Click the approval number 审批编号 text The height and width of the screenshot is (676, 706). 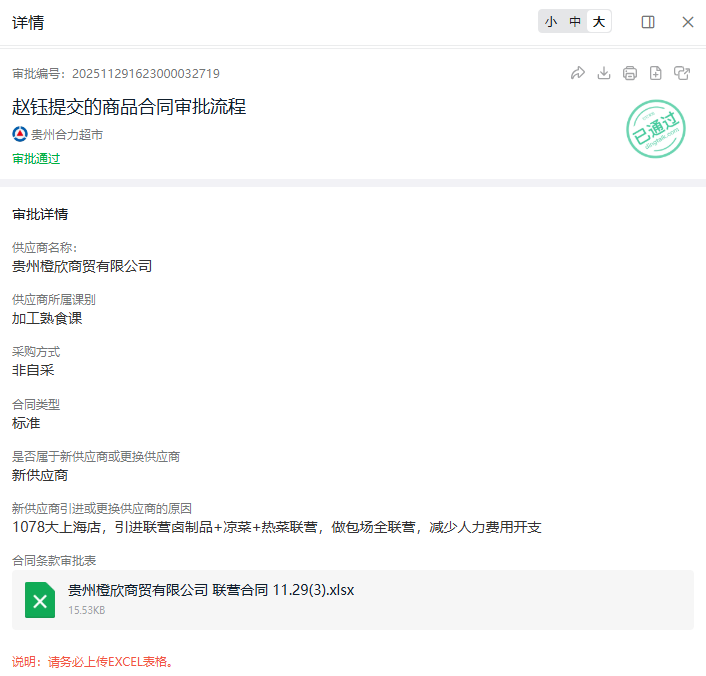(x=116, y=73)
